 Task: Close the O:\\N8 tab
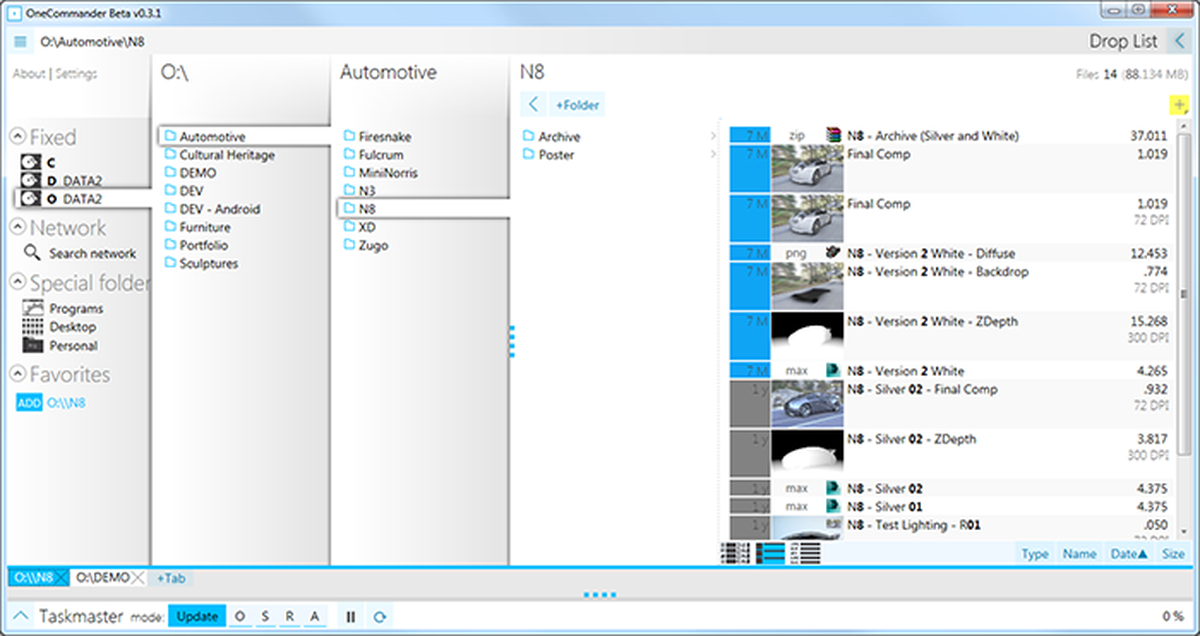[61, 578]
